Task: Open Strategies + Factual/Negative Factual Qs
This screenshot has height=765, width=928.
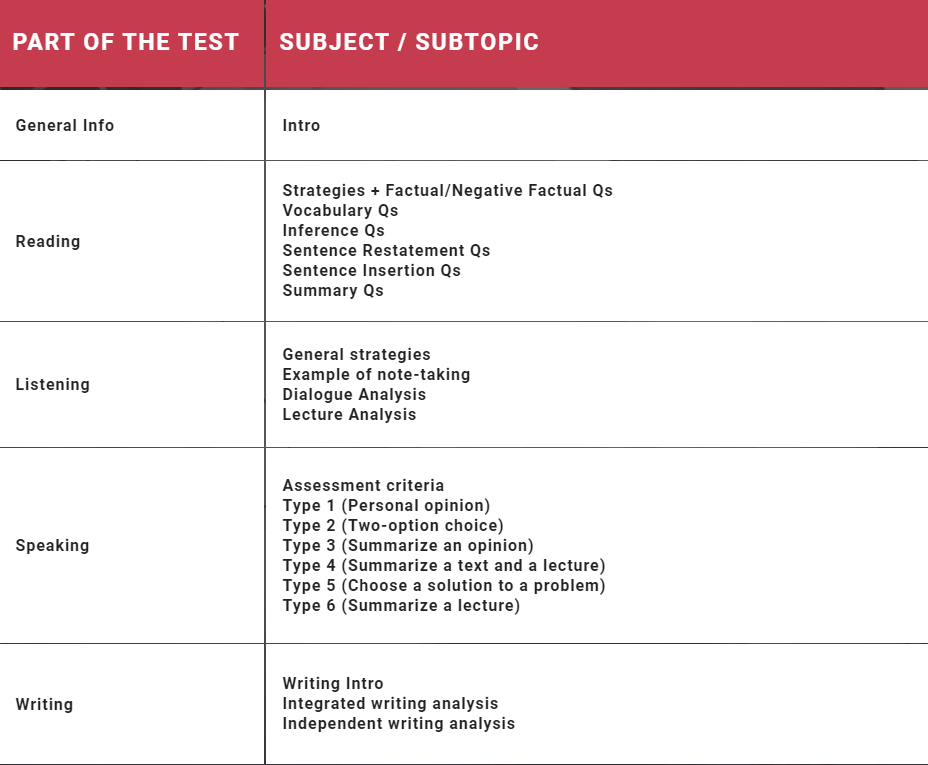Action: [447, 190]
